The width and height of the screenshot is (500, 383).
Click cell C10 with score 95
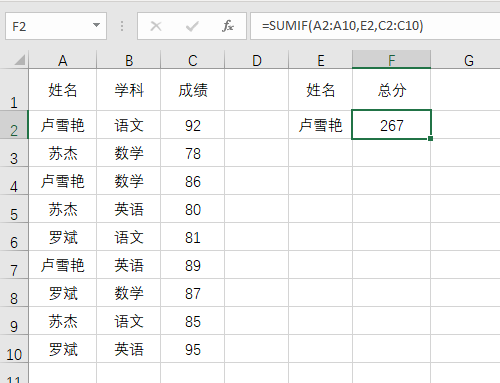[x=193, y=349]
